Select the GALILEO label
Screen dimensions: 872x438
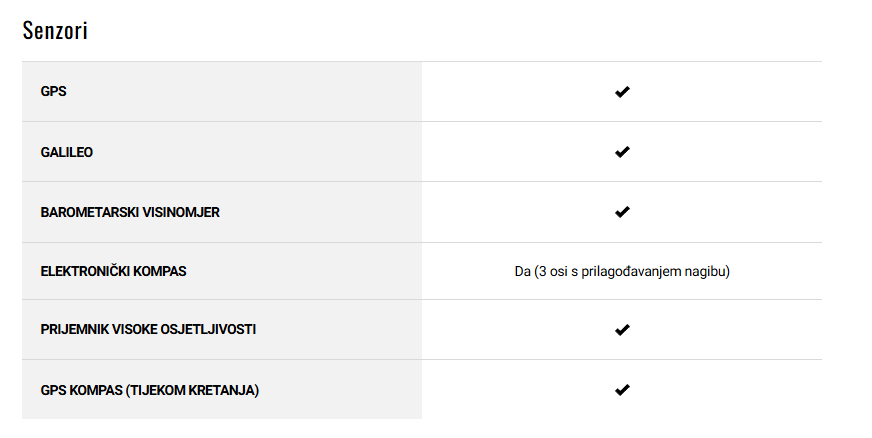tap(67, 152)
